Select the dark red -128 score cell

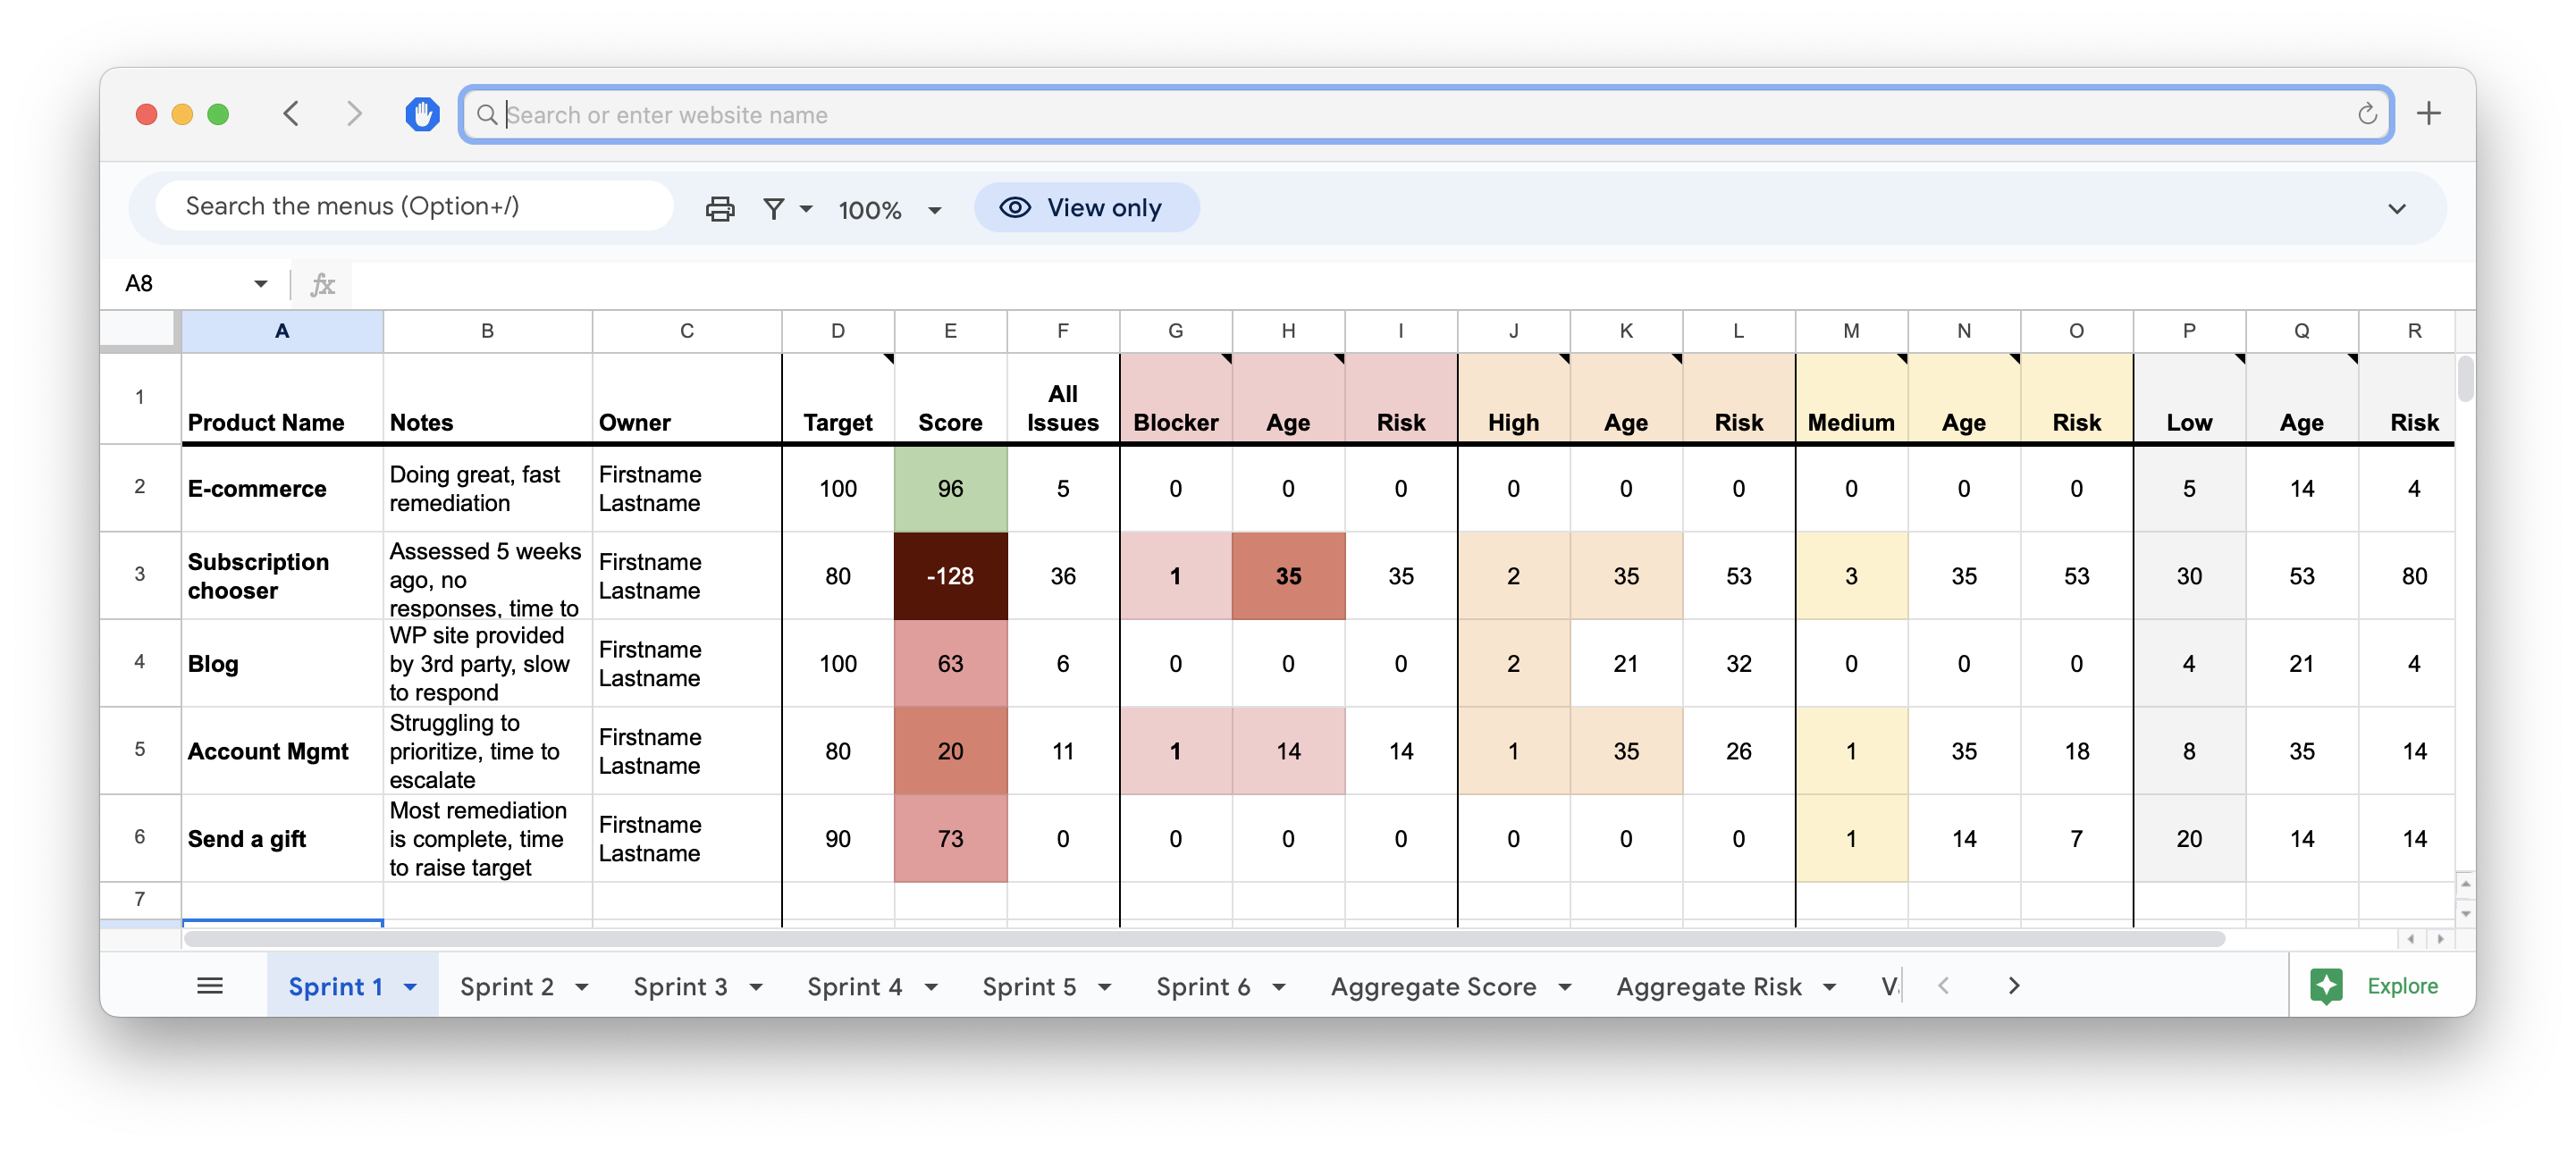pos(950,576)
